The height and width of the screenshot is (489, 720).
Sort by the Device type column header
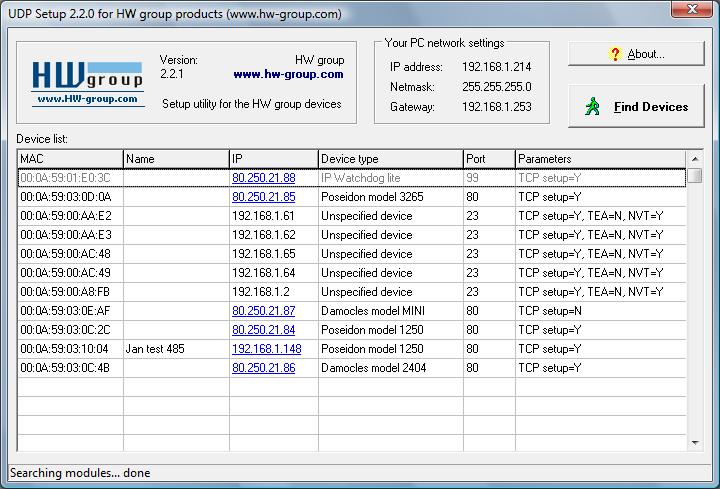391,159
